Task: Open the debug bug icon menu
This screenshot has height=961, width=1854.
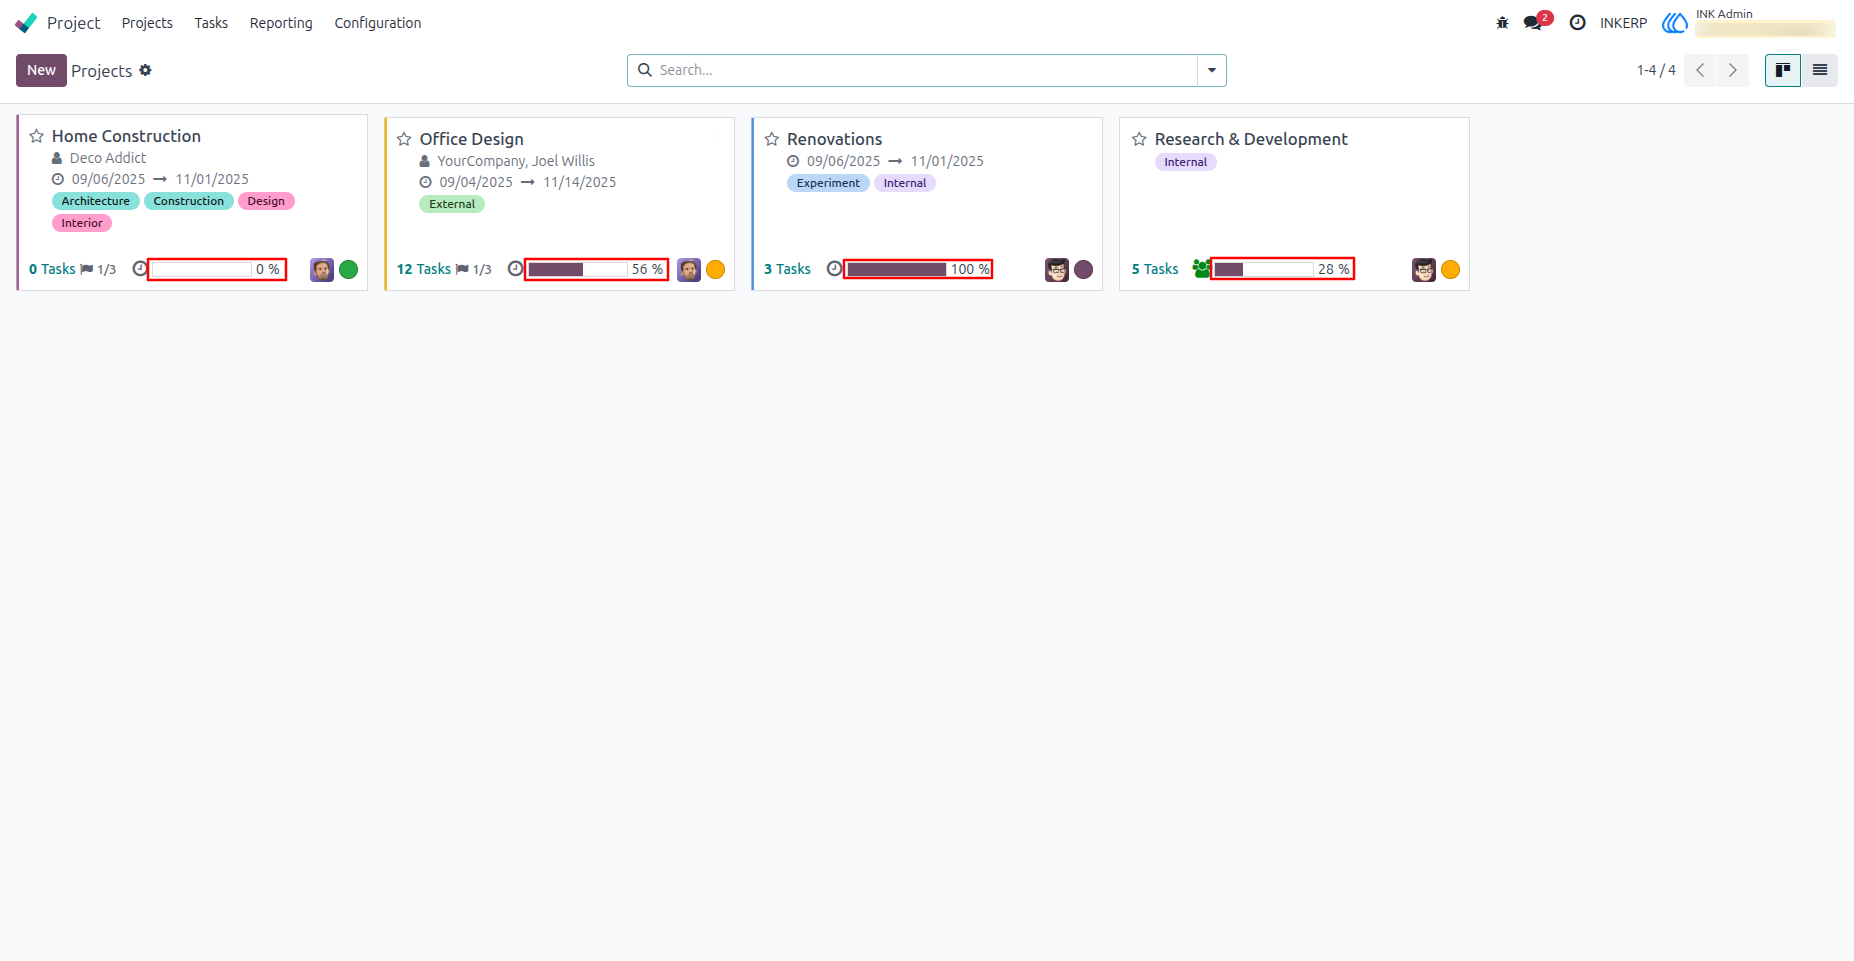Action: tap(1502, 23)
